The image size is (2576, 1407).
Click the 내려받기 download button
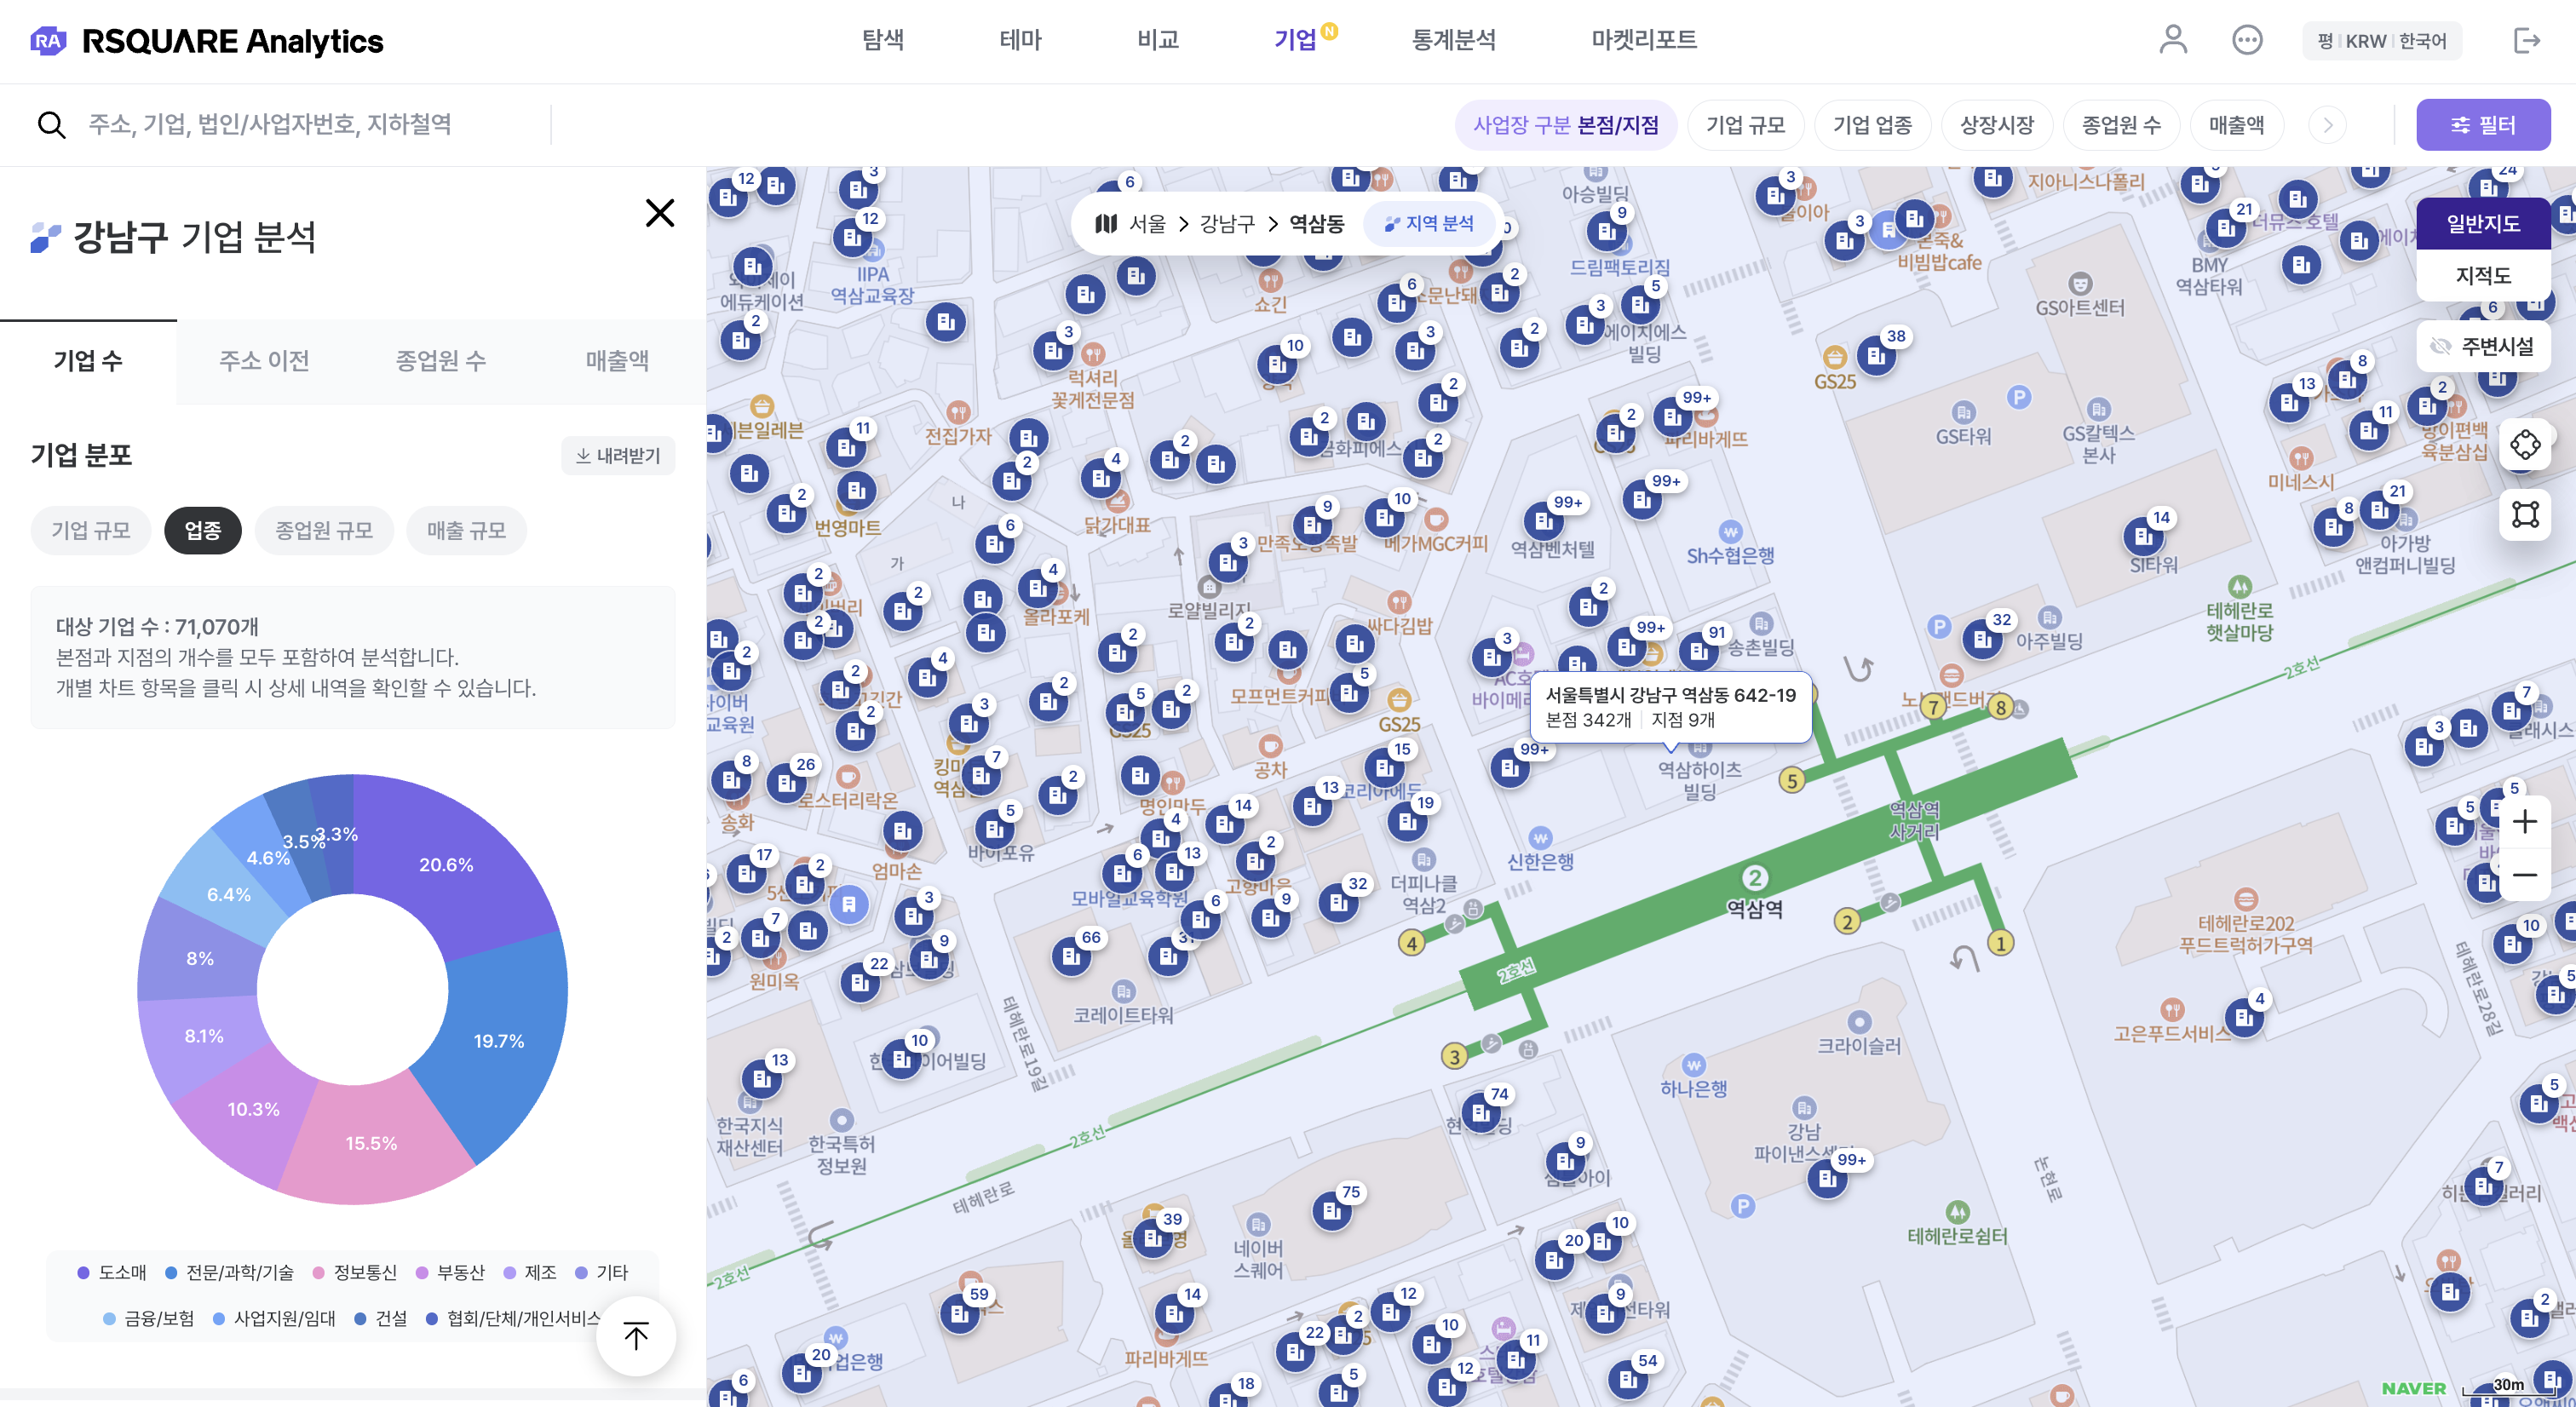(x=617, y=455)
